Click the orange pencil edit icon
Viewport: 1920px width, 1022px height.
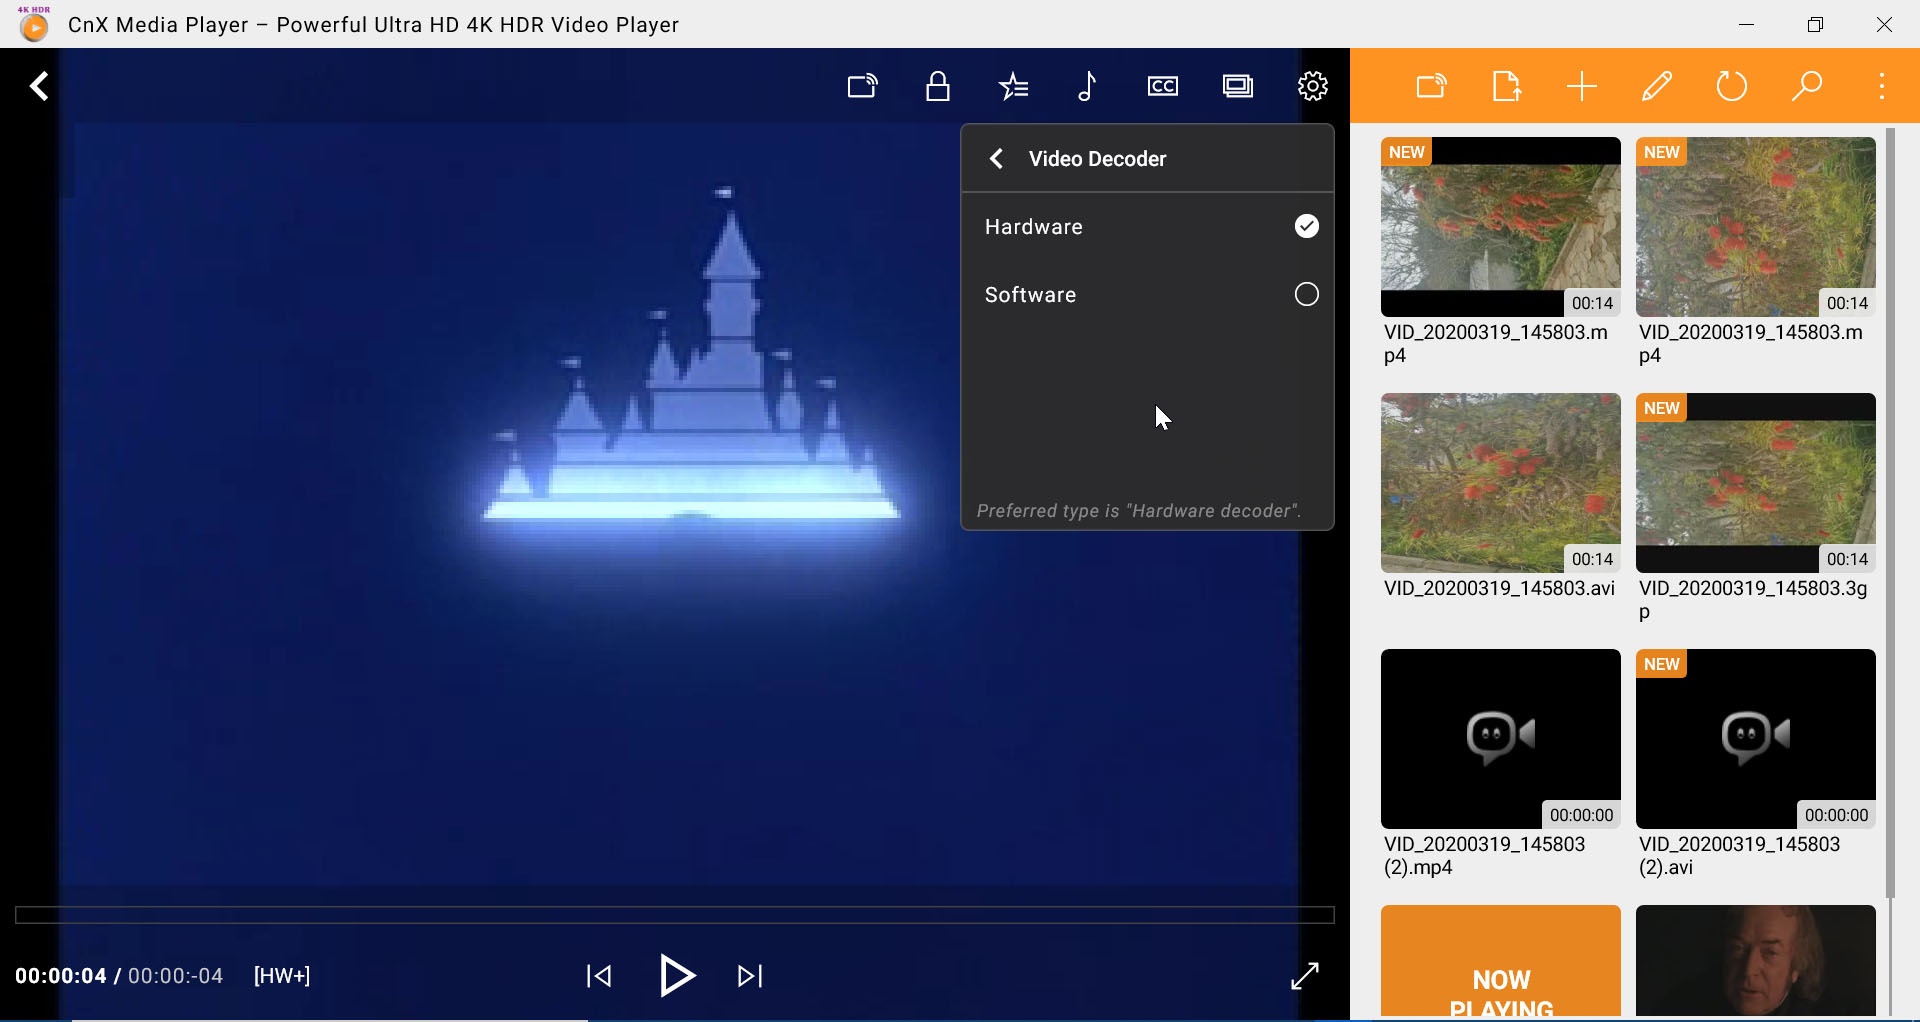point(1659,87)
